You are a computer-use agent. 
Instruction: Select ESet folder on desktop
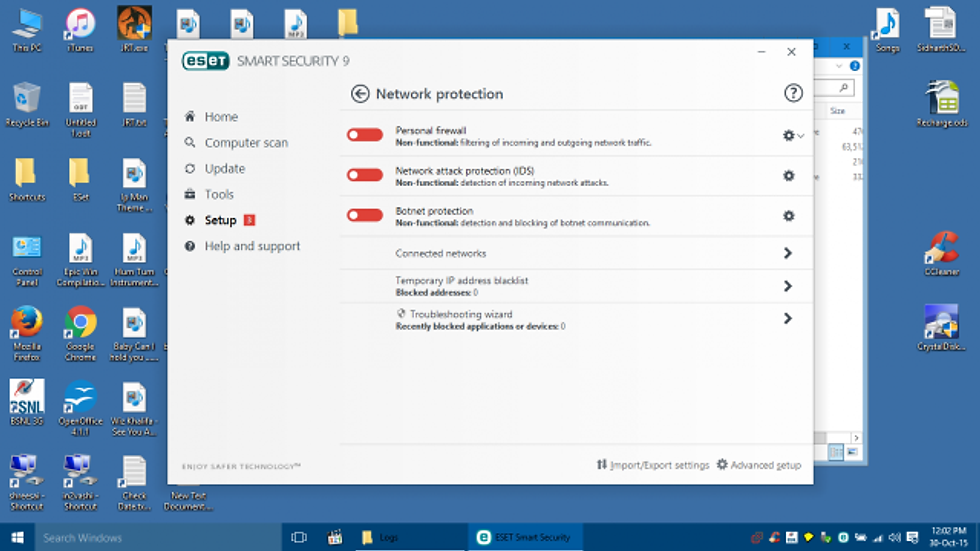coord(81,179)
